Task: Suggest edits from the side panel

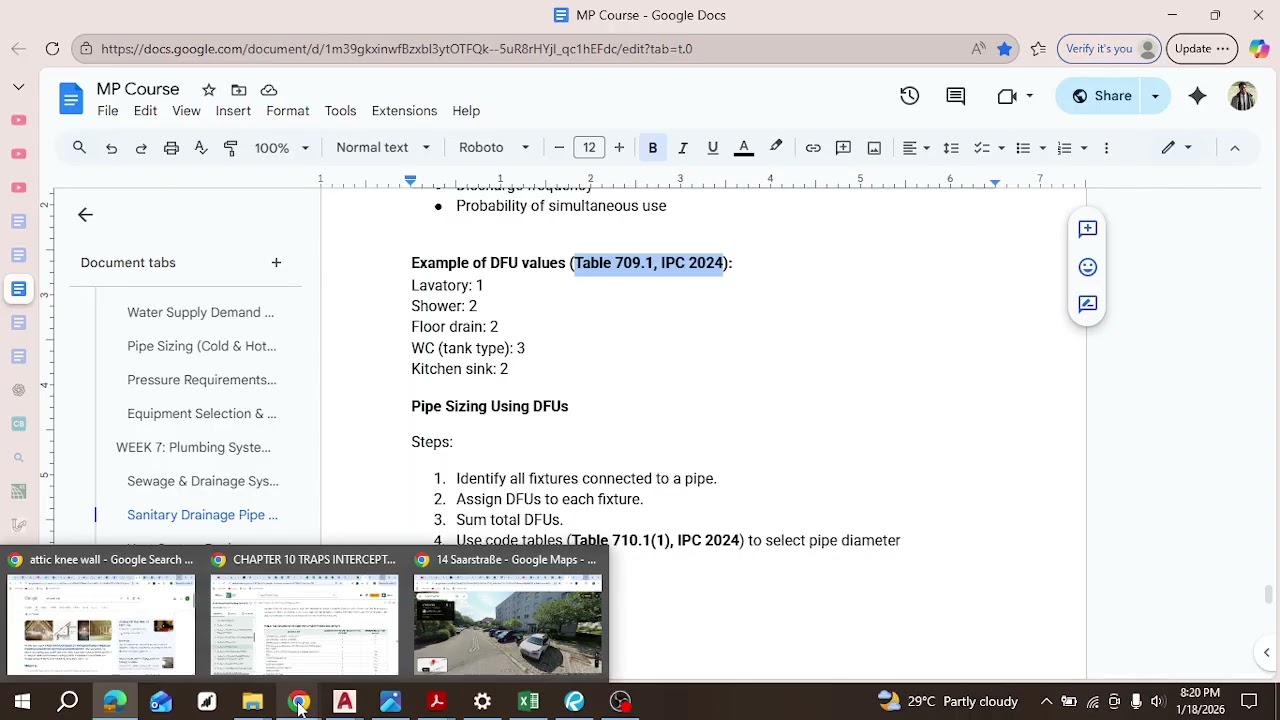Action: click(x=1088, y=304)
